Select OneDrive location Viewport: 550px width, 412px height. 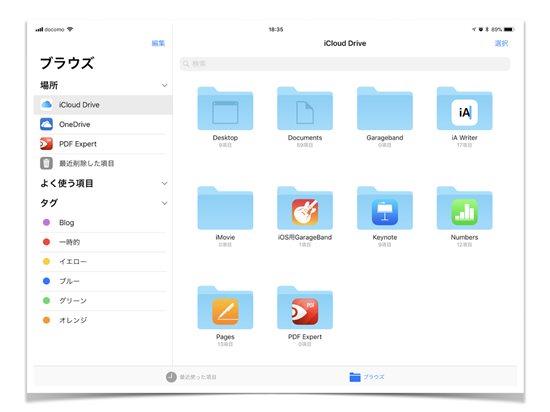click(x=103, y=124)
